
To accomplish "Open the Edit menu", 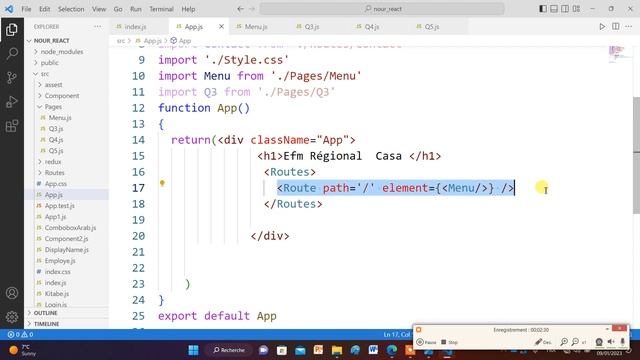I will (x=44, y=9).
